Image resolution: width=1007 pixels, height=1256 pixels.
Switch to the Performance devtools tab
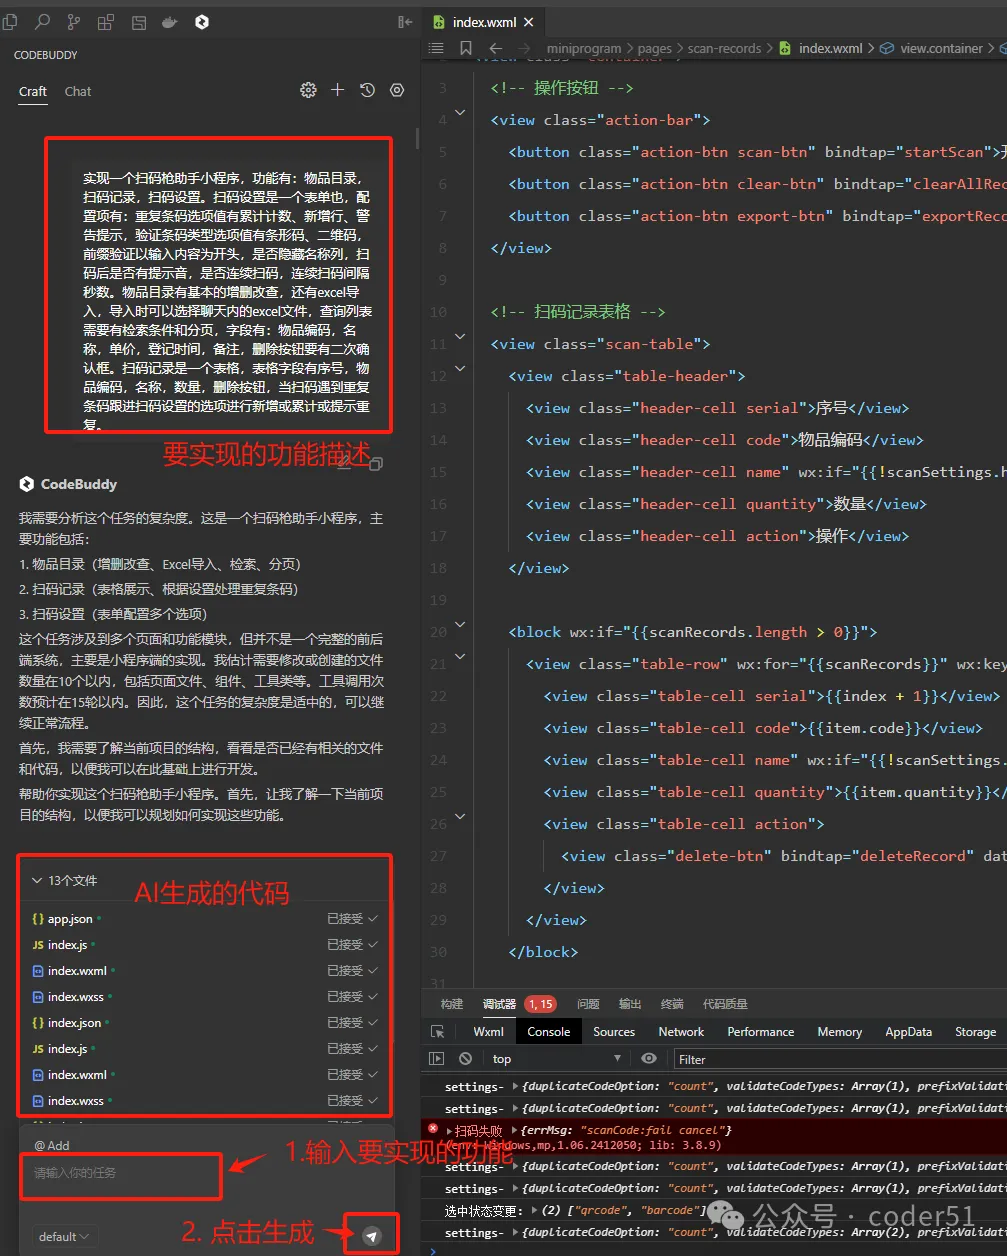pyautogui.click(x=761, y=1031)
